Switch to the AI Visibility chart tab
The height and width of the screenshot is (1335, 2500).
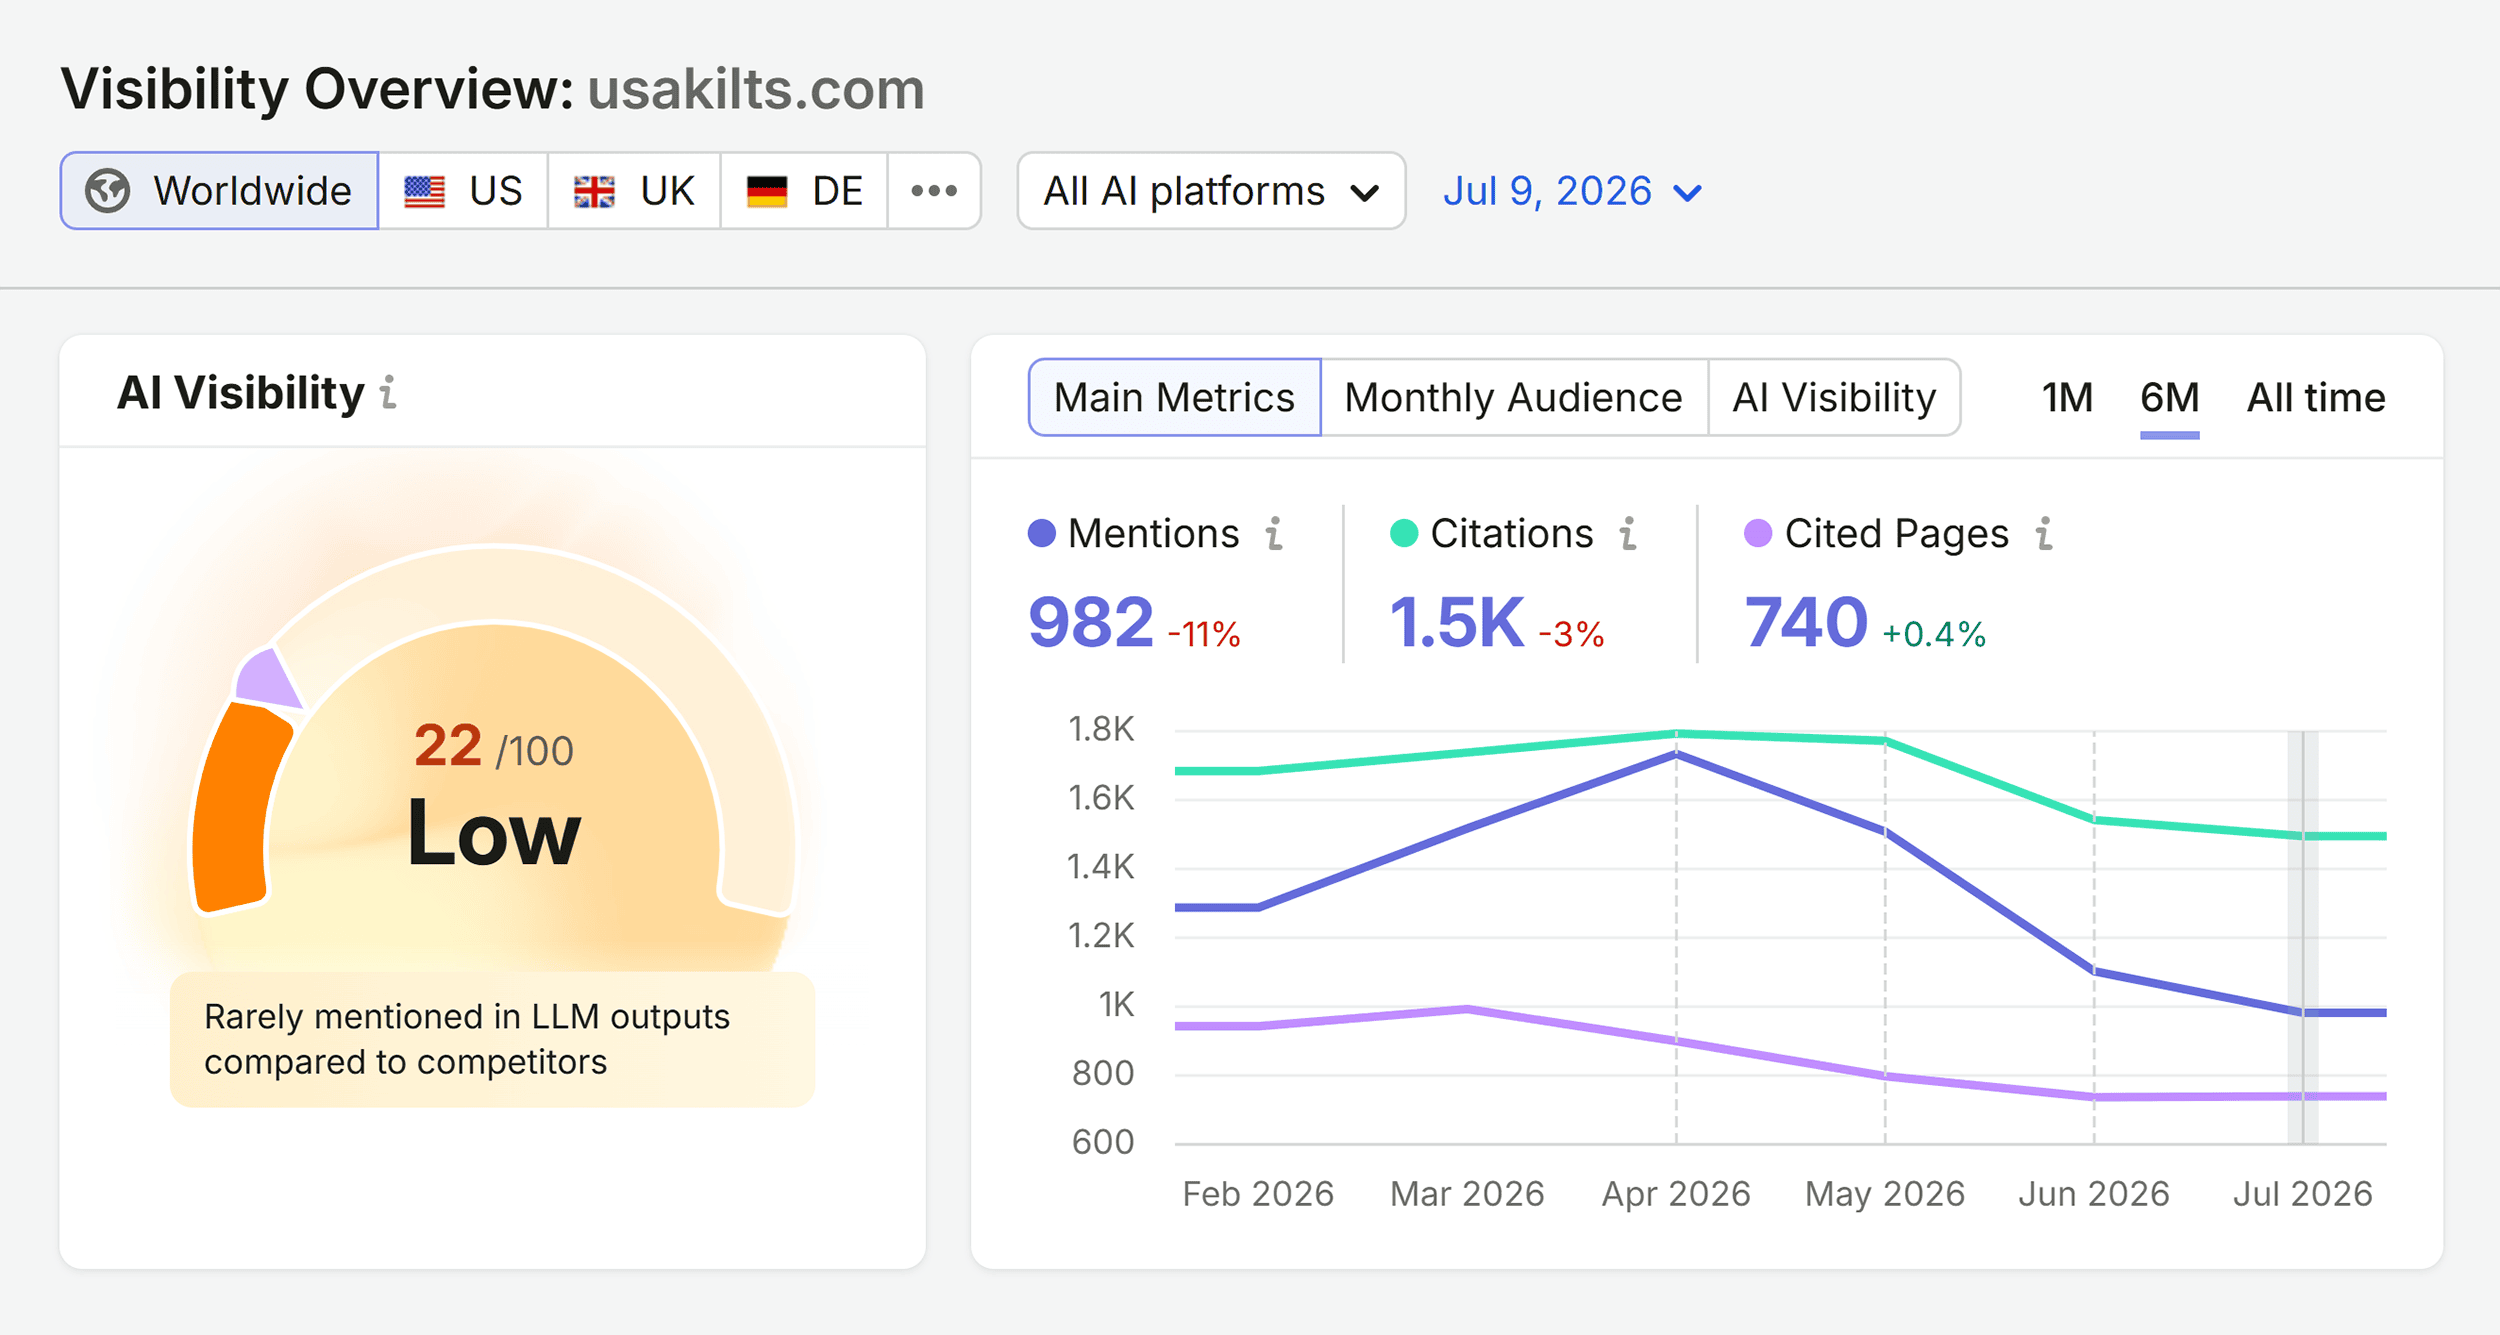(1834, 397)
